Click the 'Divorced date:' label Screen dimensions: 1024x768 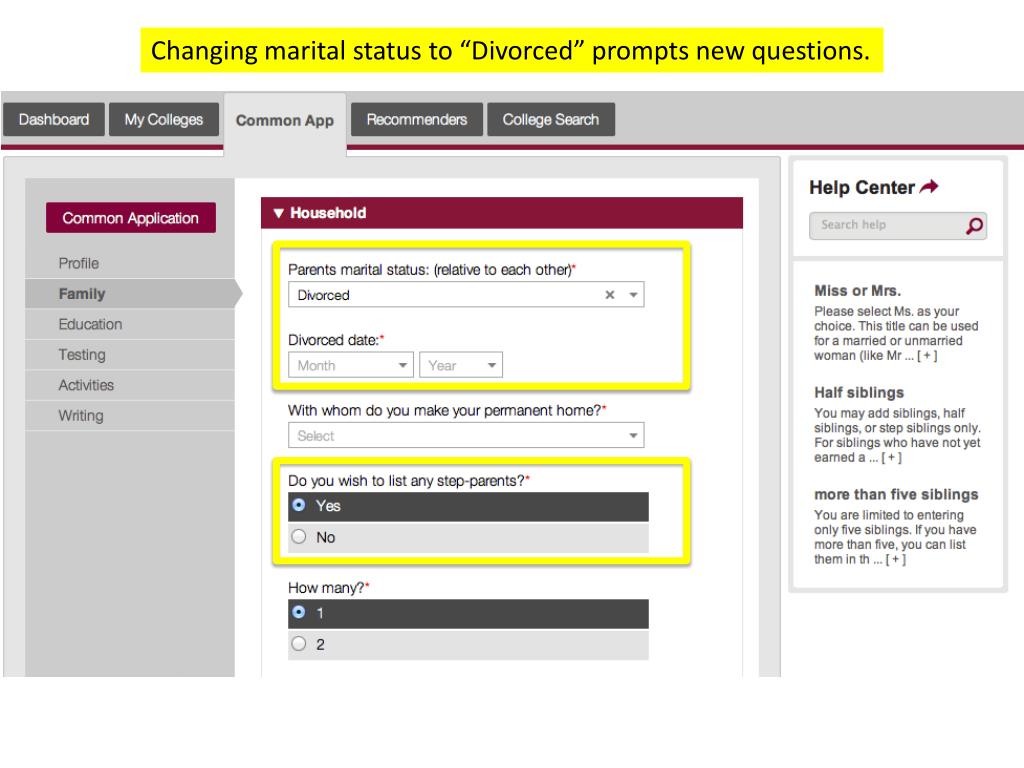(334, 340)
